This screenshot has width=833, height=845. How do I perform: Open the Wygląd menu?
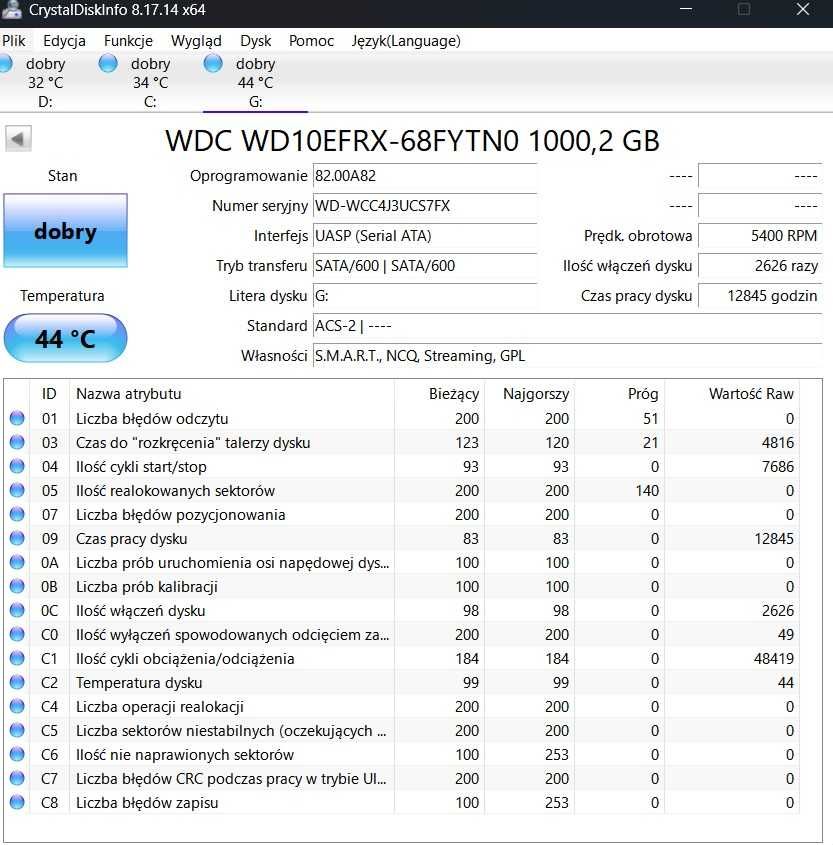[196, 41]
